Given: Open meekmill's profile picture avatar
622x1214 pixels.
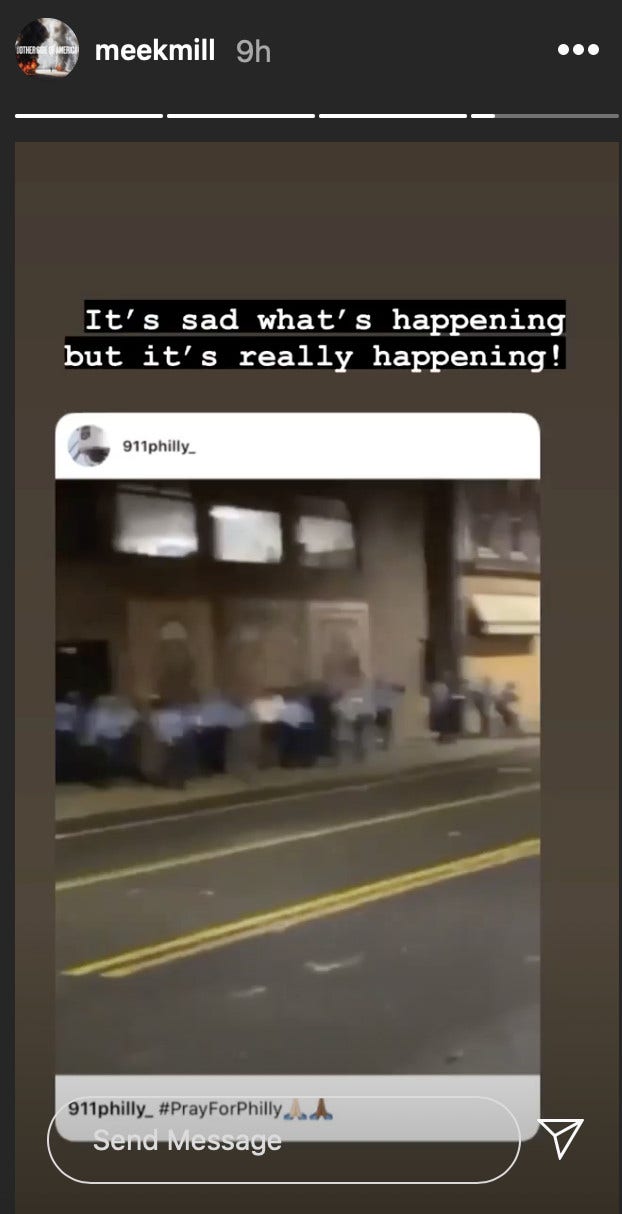Looking at the screenshot, I should (47, 49).
